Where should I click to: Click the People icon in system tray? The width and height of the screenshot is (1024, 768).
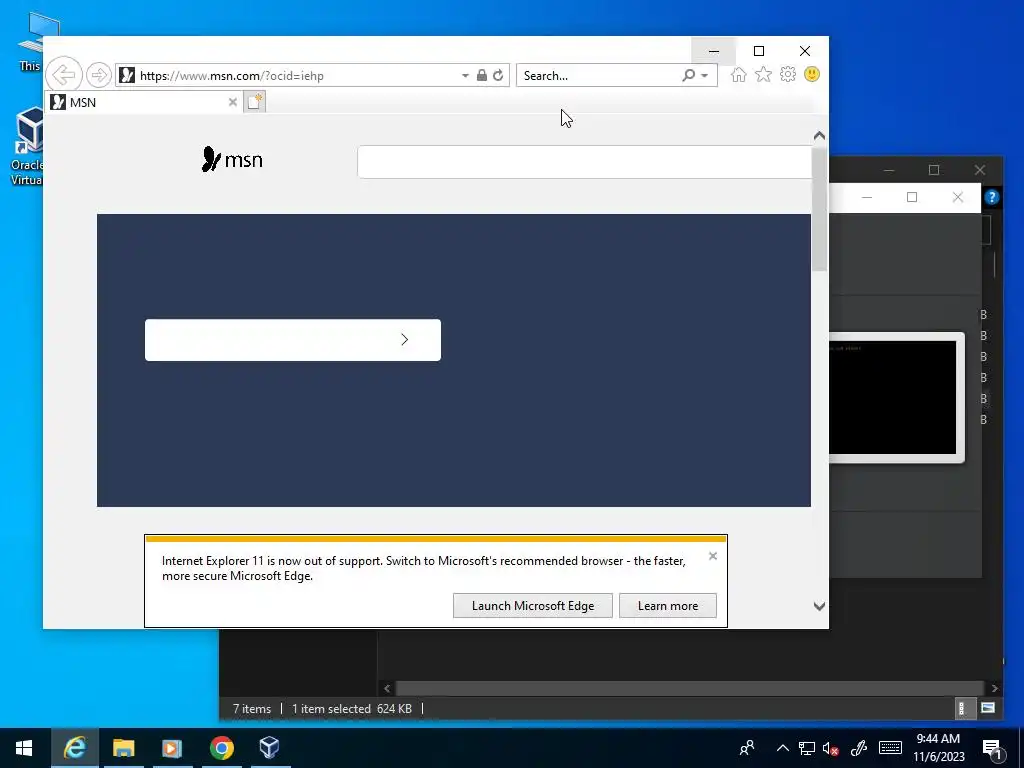point(747,748)
